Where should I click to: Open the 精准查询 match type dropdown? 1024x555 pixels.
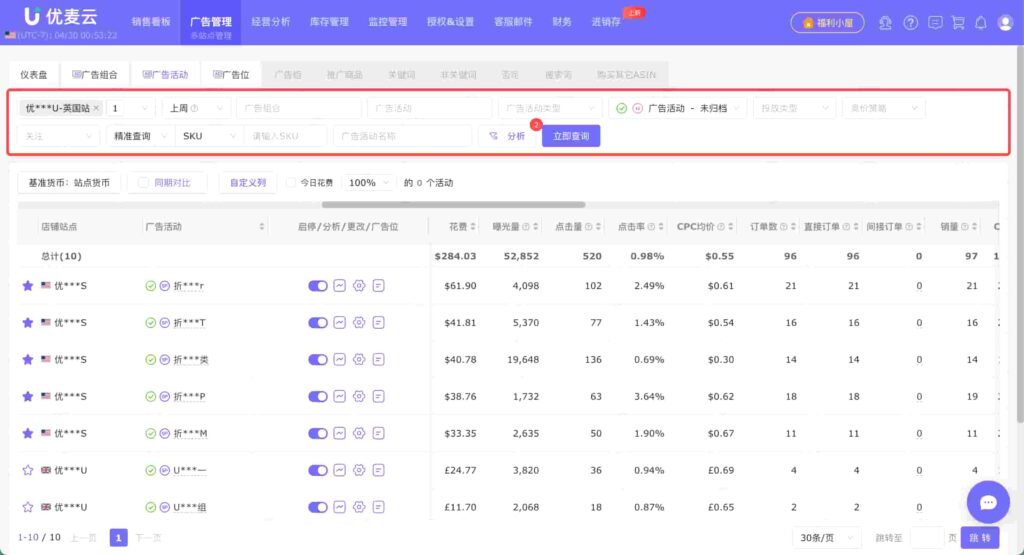tap(140, 136)
